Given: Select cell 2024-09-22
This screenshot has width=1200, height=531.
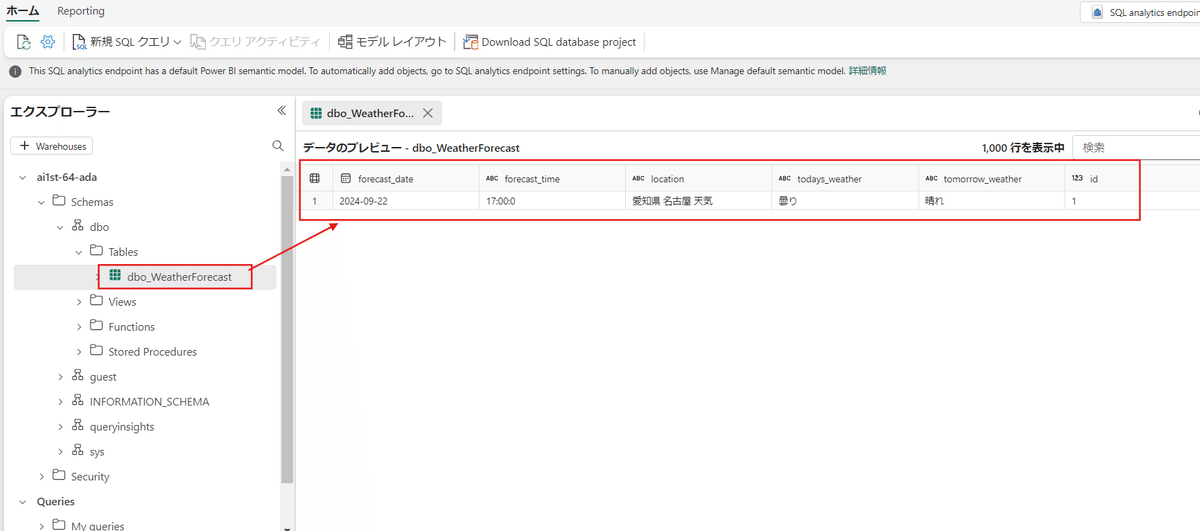Looking at the screenshot, I should [x=405, y=201].
